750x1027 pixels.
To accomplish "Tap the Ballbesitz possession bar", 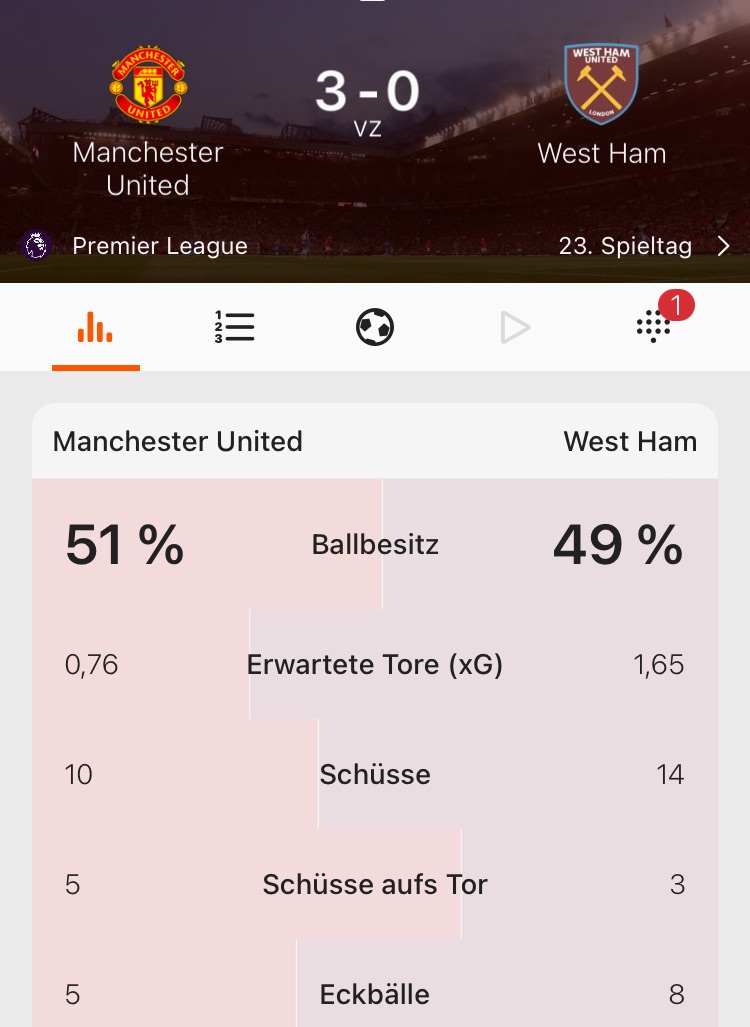I will coord(375,544).
